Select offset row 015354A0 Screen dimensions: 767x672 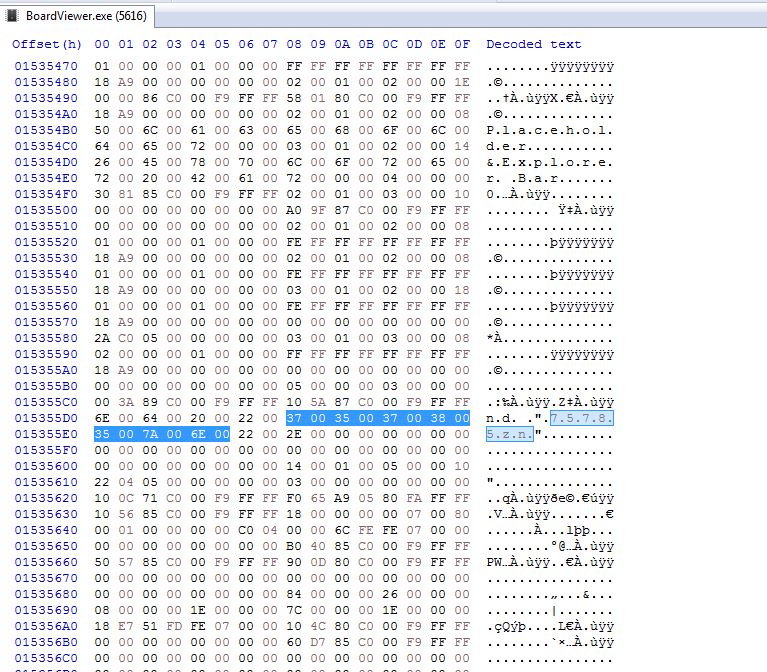point(46,114)
